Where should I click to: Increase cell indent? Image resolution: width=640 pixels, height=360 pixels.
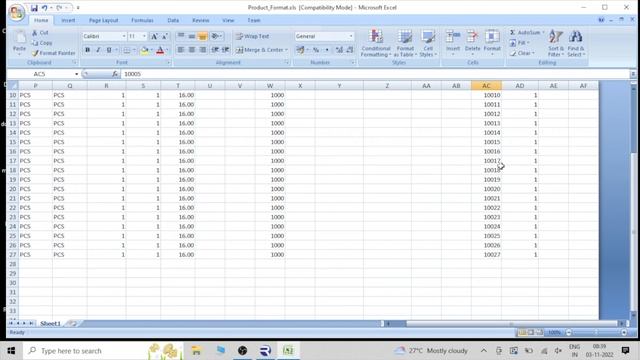(225, 50)
